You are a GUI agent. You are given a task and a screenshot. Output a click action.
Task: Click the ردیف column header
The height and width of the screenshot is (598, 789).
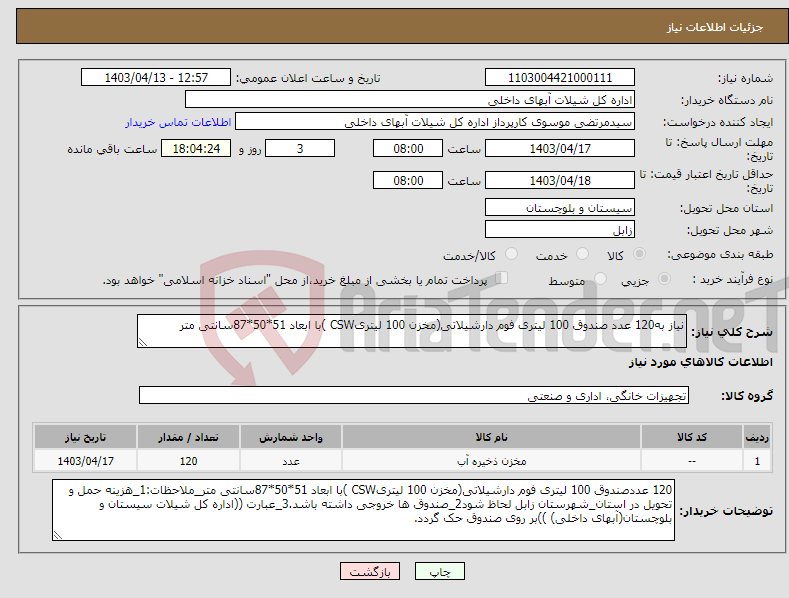coord(757,437)
